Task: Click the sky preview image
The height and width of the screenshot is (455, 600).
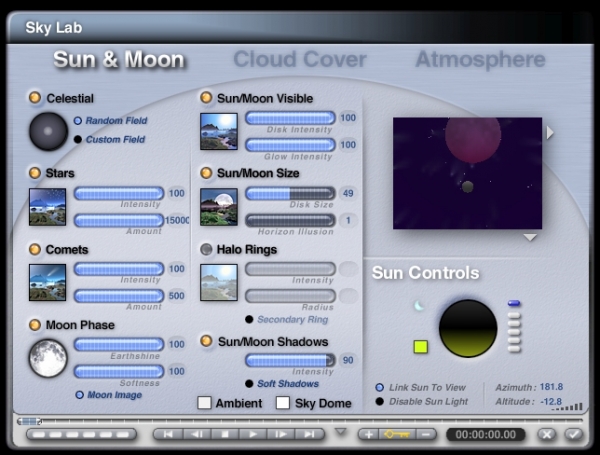Action: [x=467, y=173]
